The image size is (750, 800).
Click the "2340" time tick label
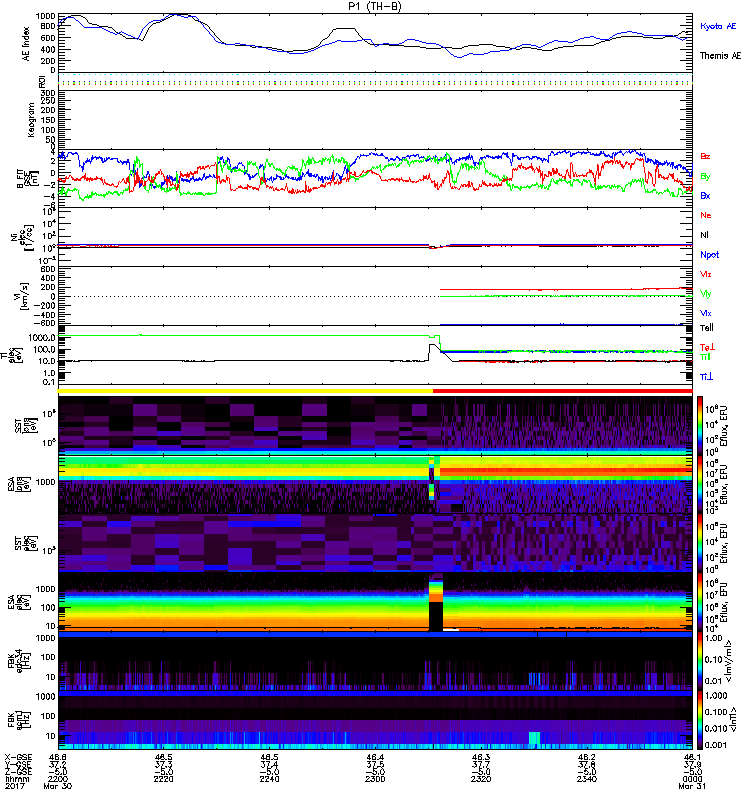tap(586, 779)
